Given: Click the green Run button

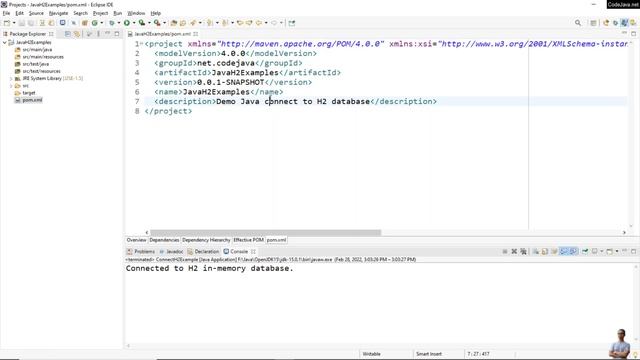Looking at the screenshot, I should 127,23.
